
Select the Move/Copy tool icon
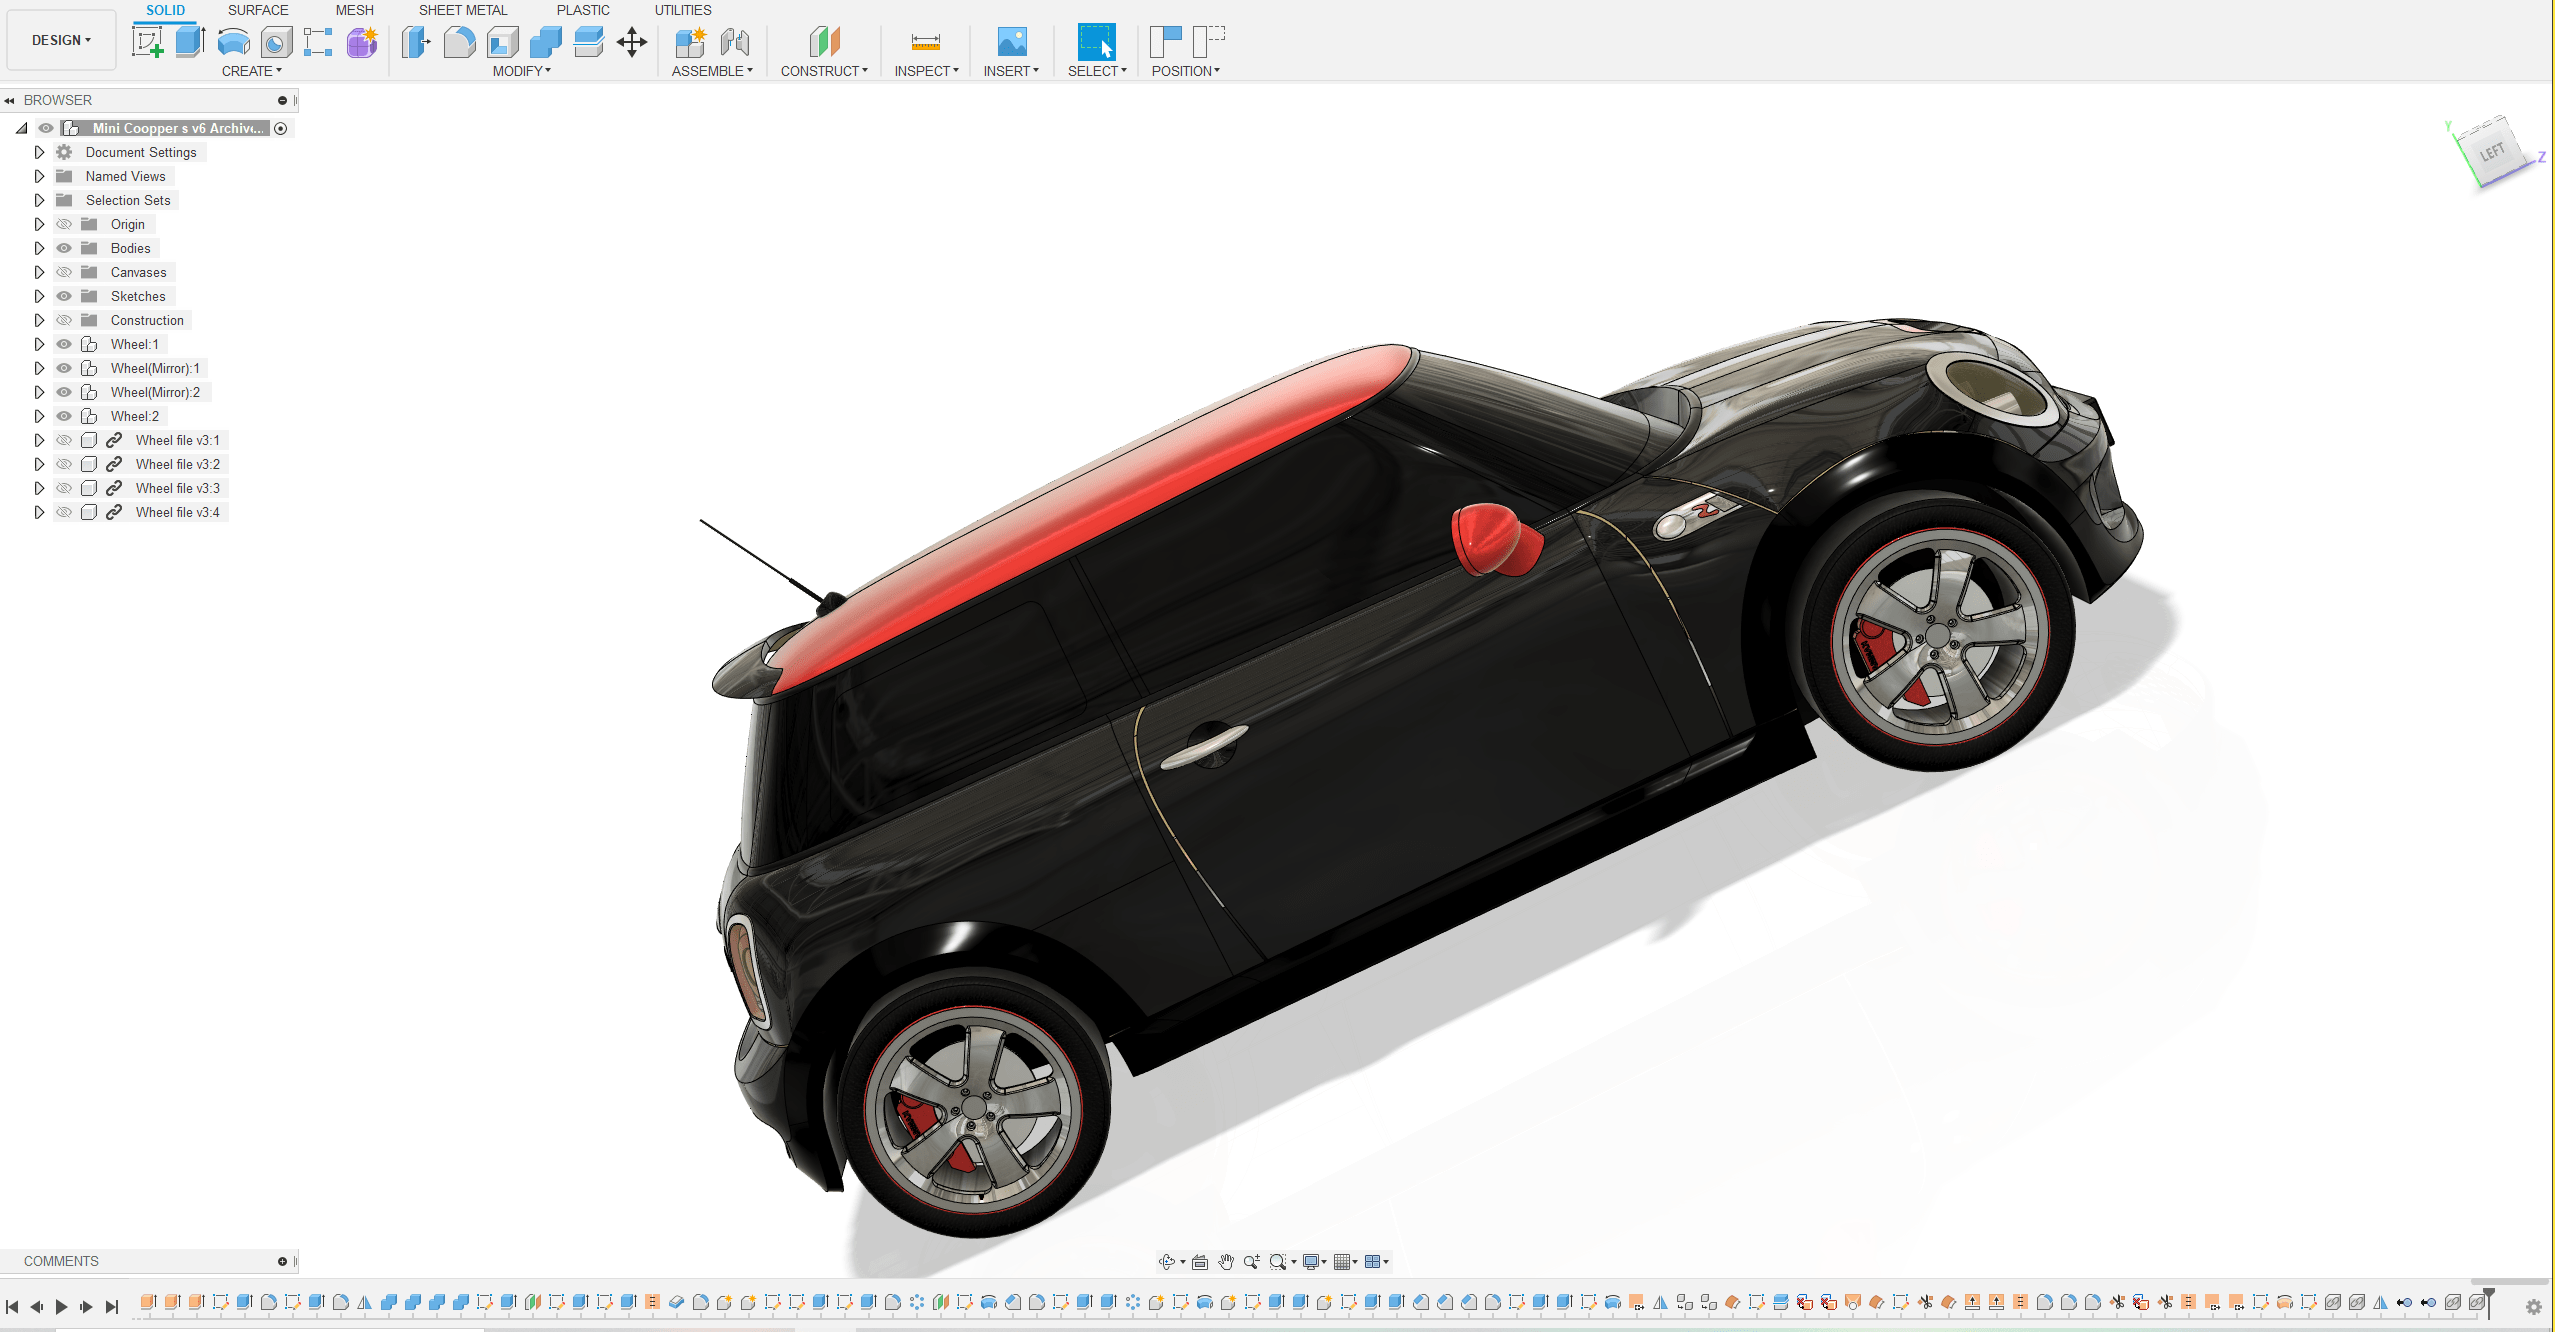pyautogui.click(x=632, y=42)
